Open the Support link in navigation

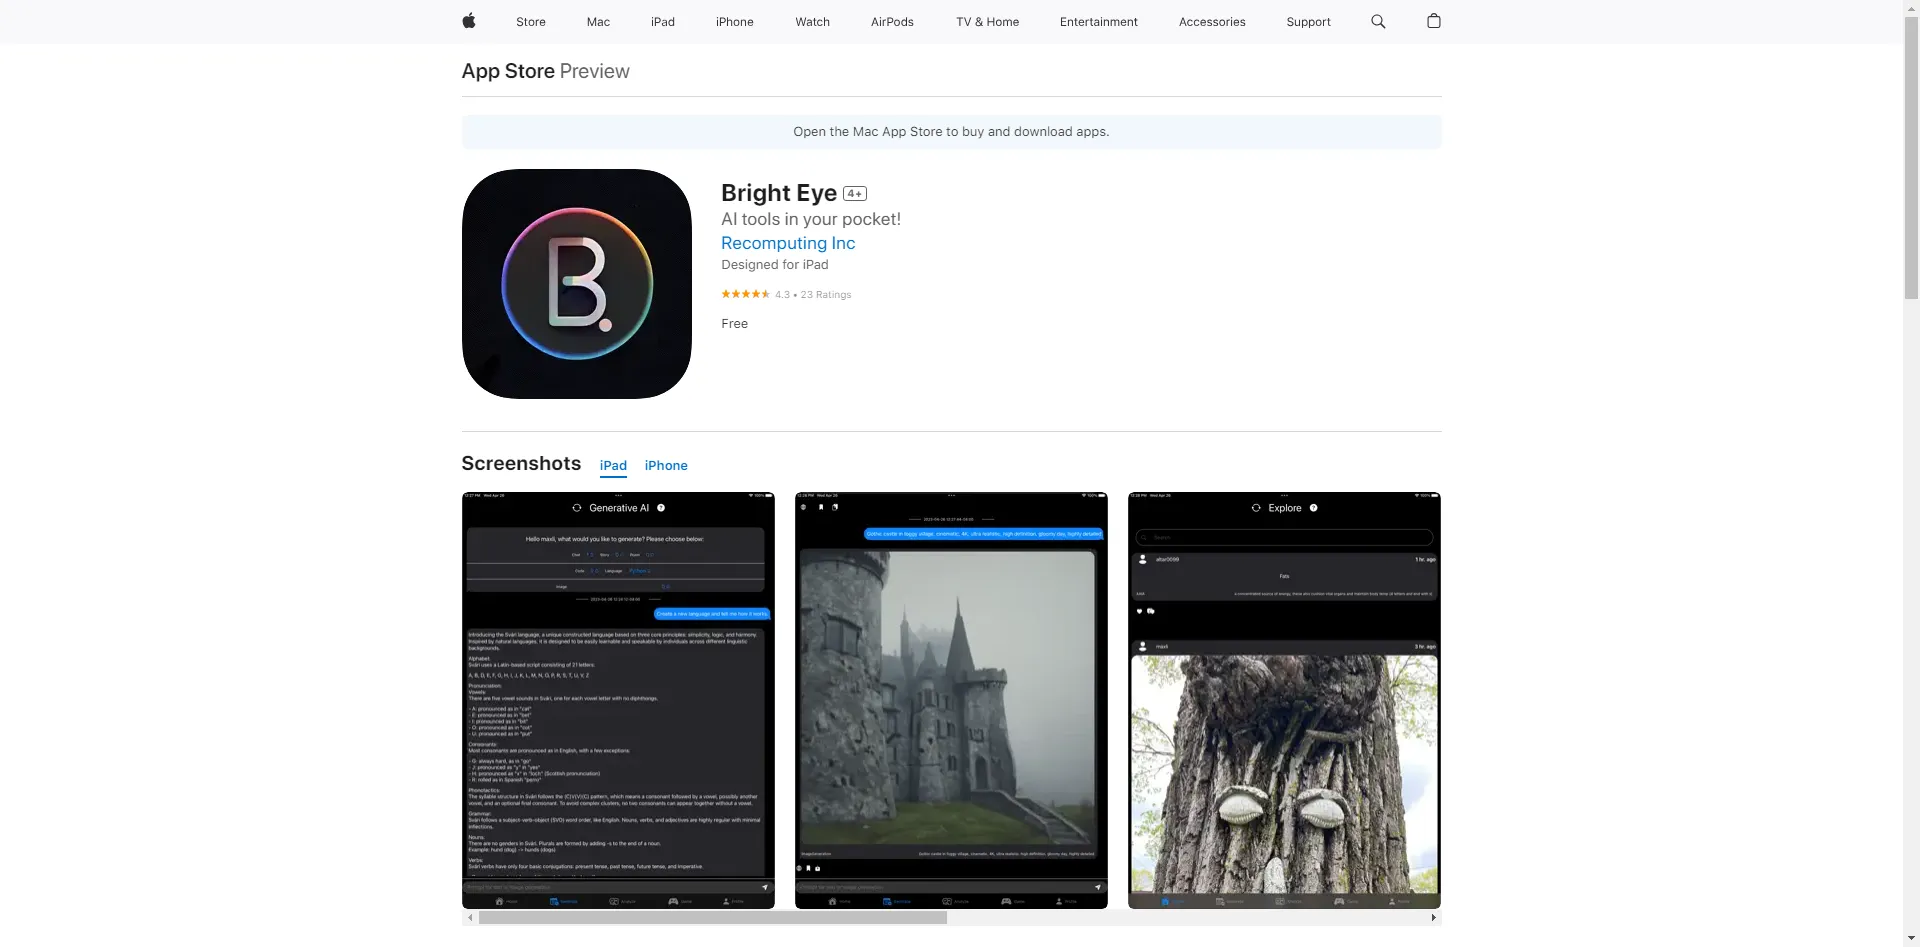tap(1308, 22)
